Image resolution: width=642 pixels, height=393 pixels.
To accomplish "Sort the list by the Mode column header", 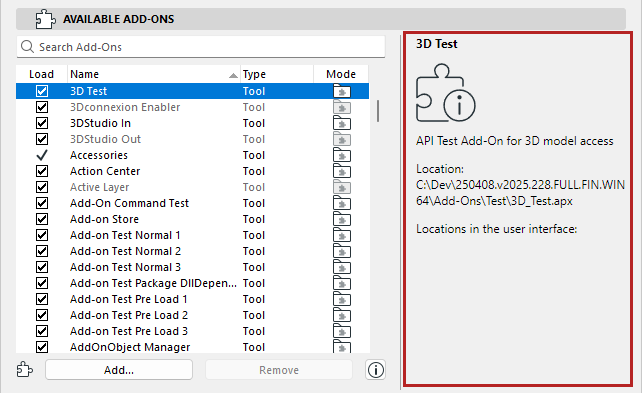I will coord(341,74).
